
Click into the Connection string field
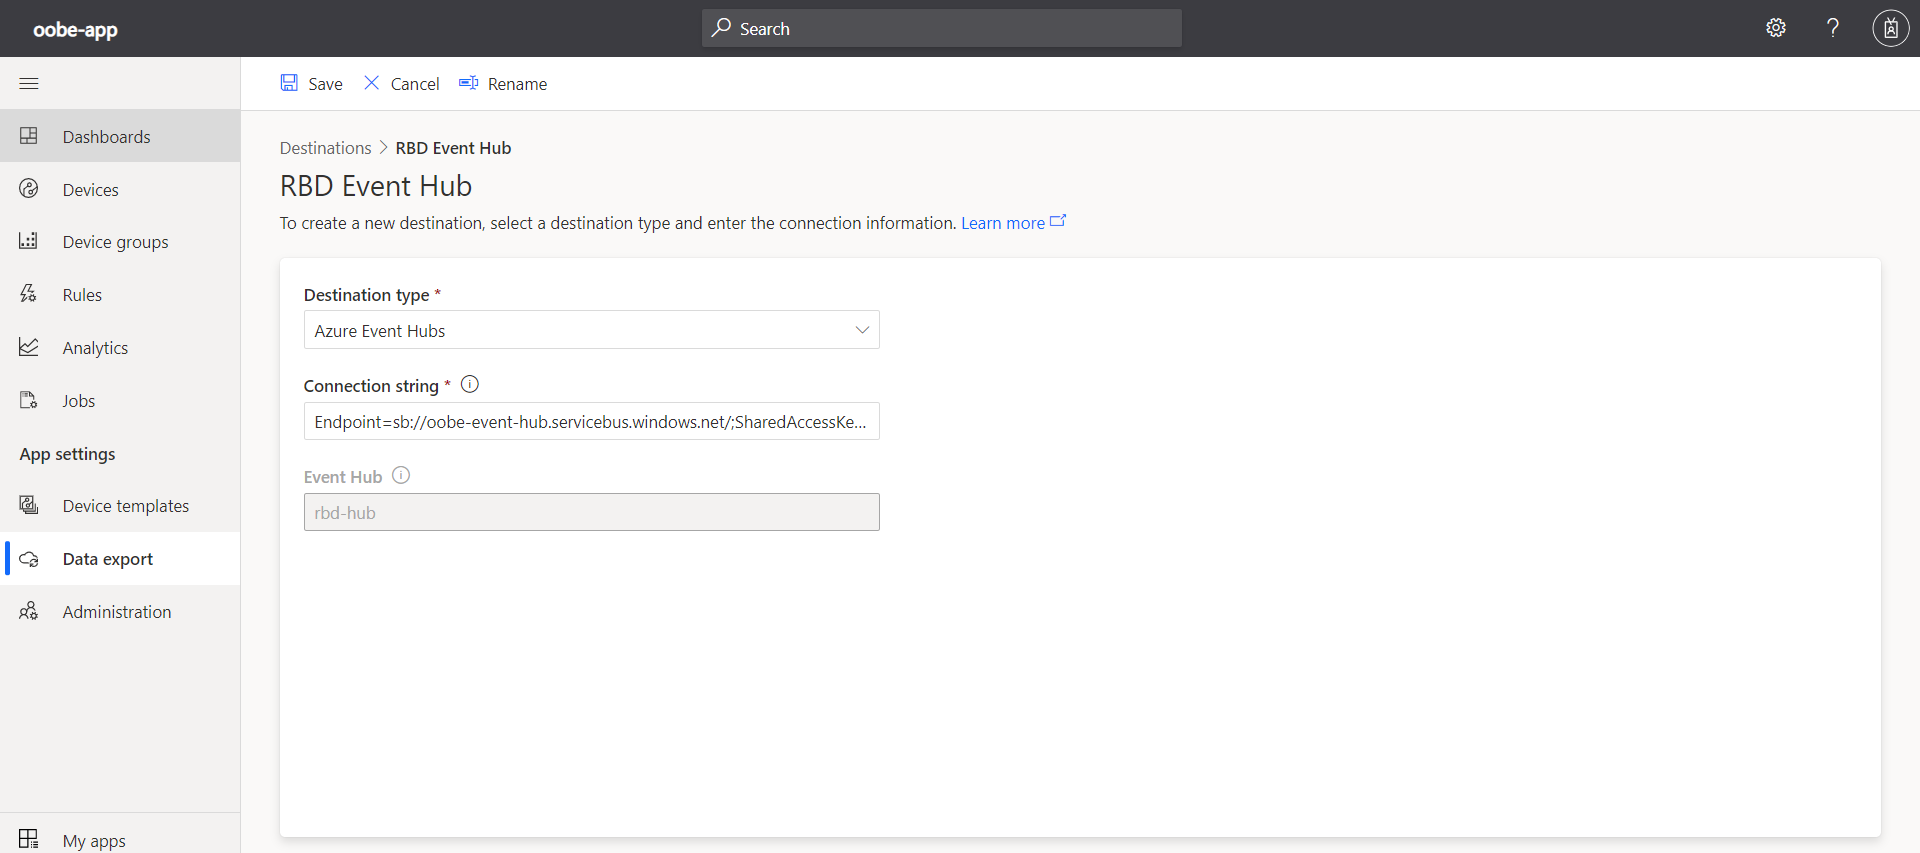591,421
